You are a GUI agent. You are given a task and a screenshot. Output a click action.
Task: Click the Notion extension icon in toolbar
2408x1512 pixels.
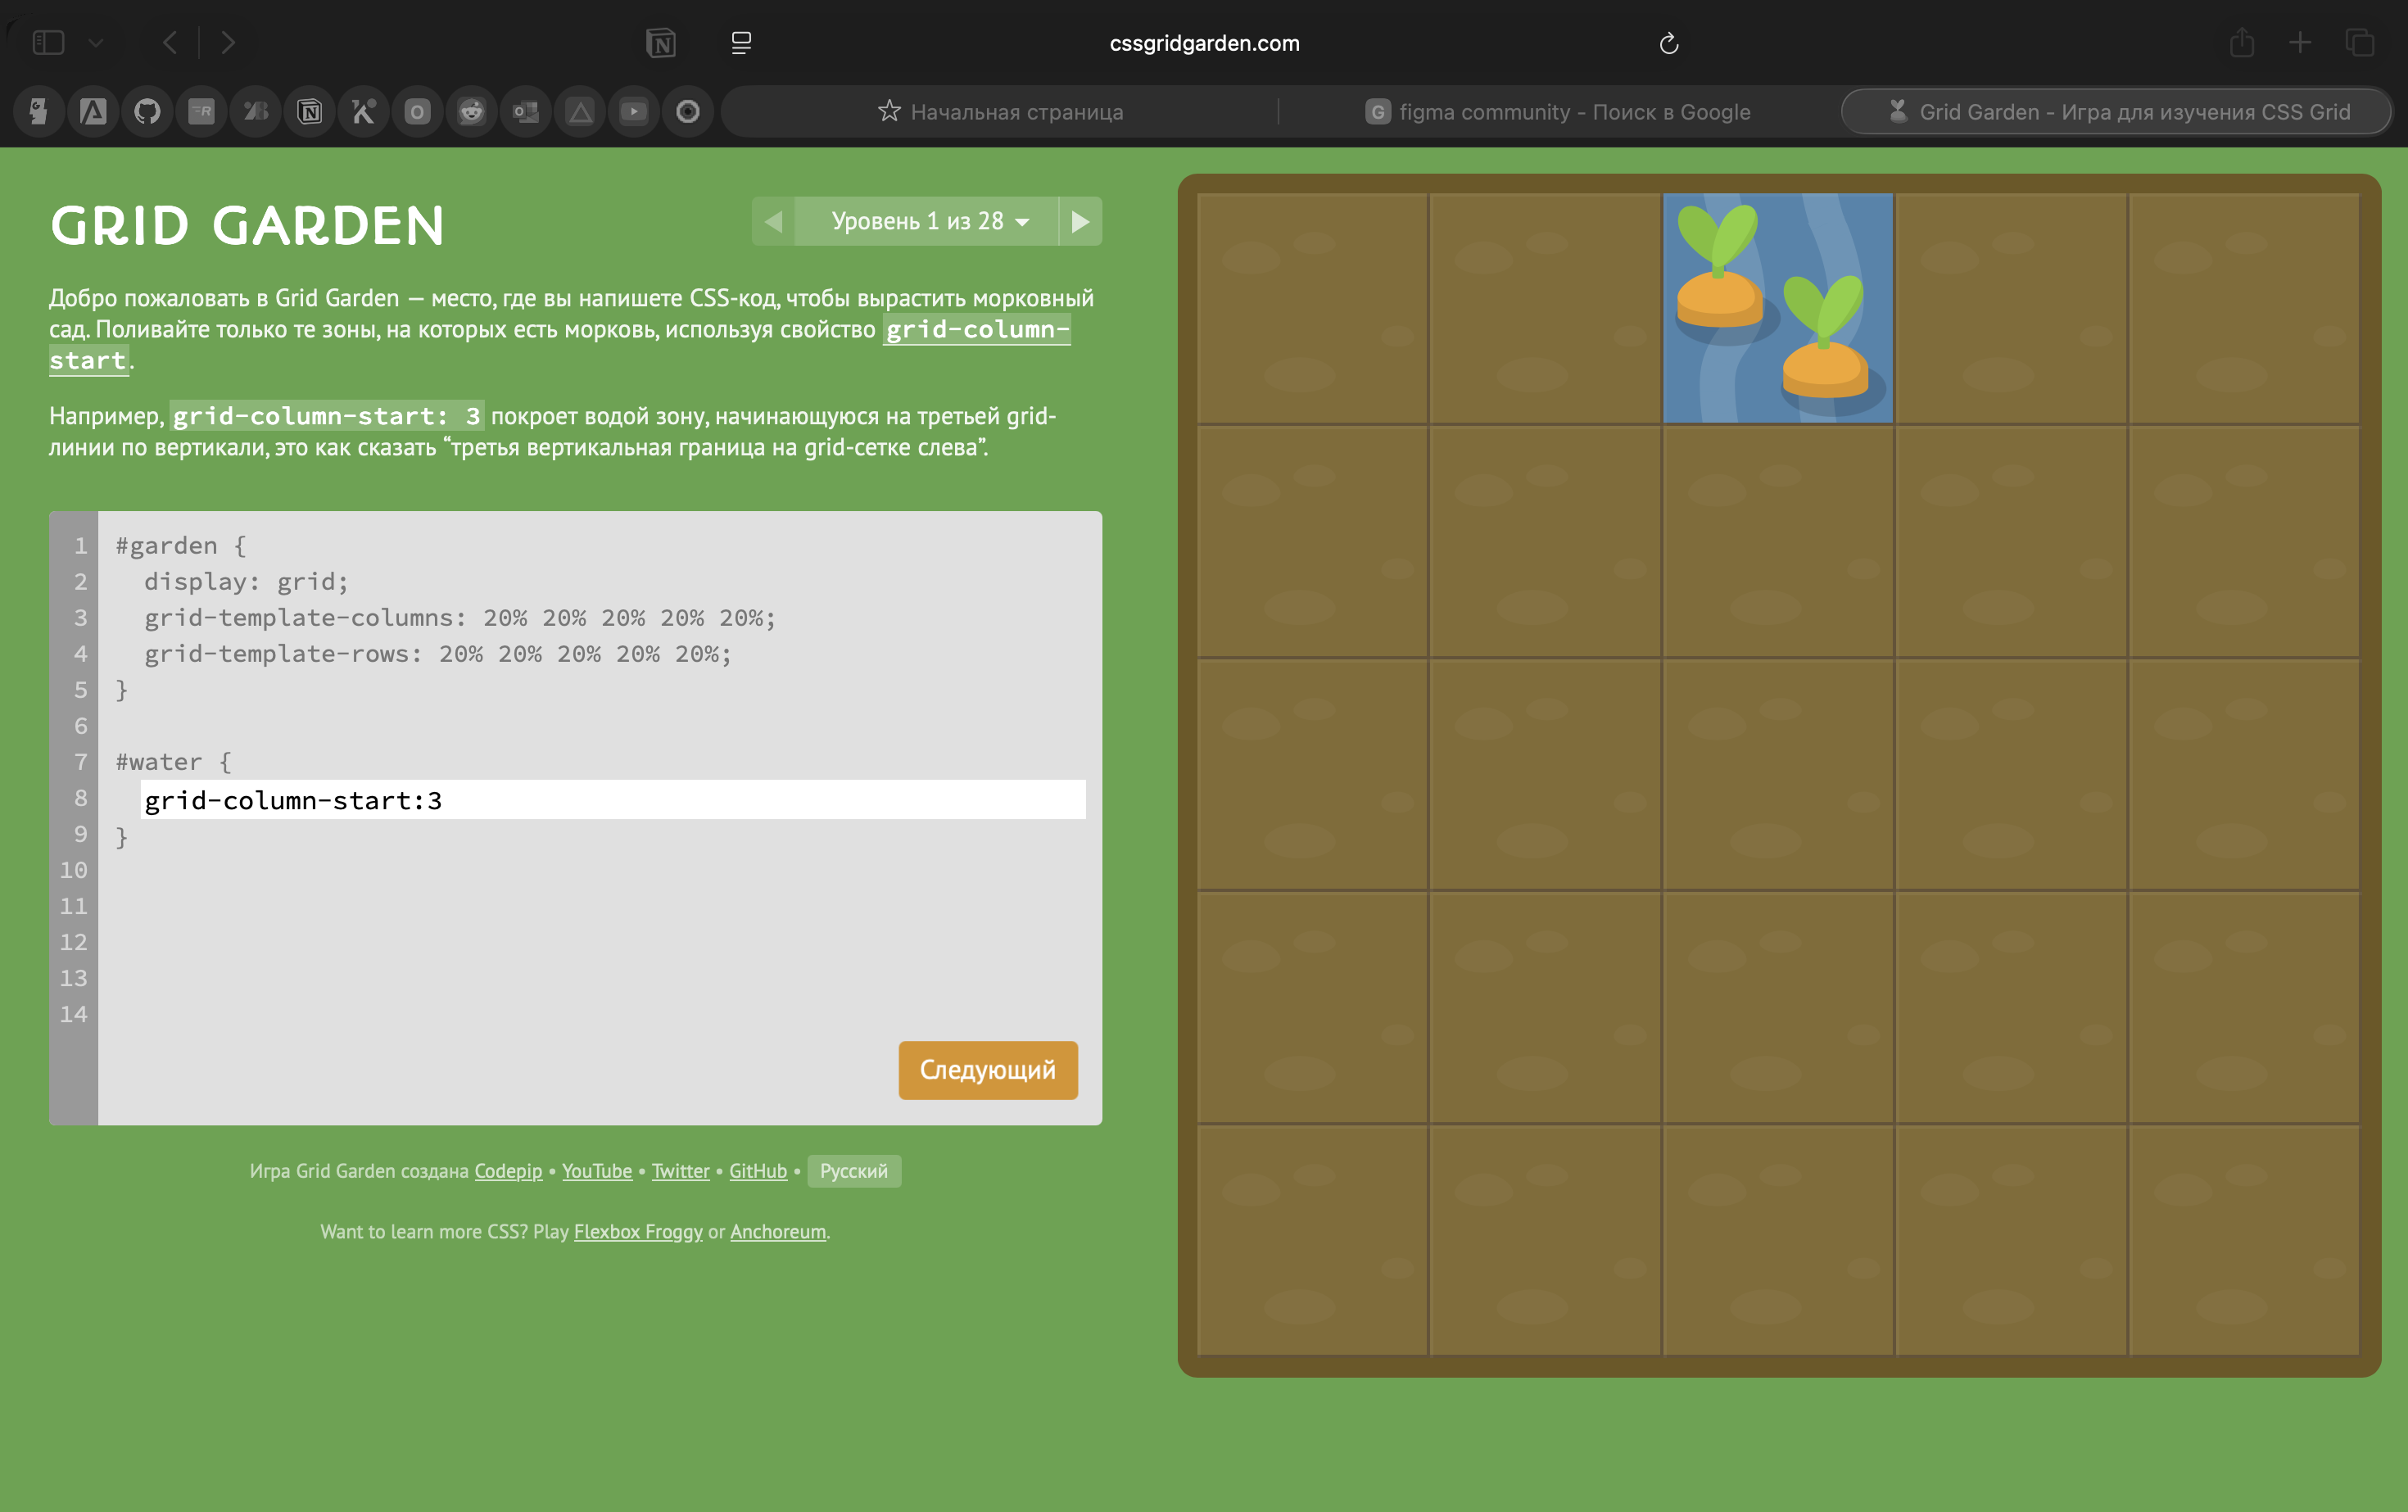[x=661, y=43]
